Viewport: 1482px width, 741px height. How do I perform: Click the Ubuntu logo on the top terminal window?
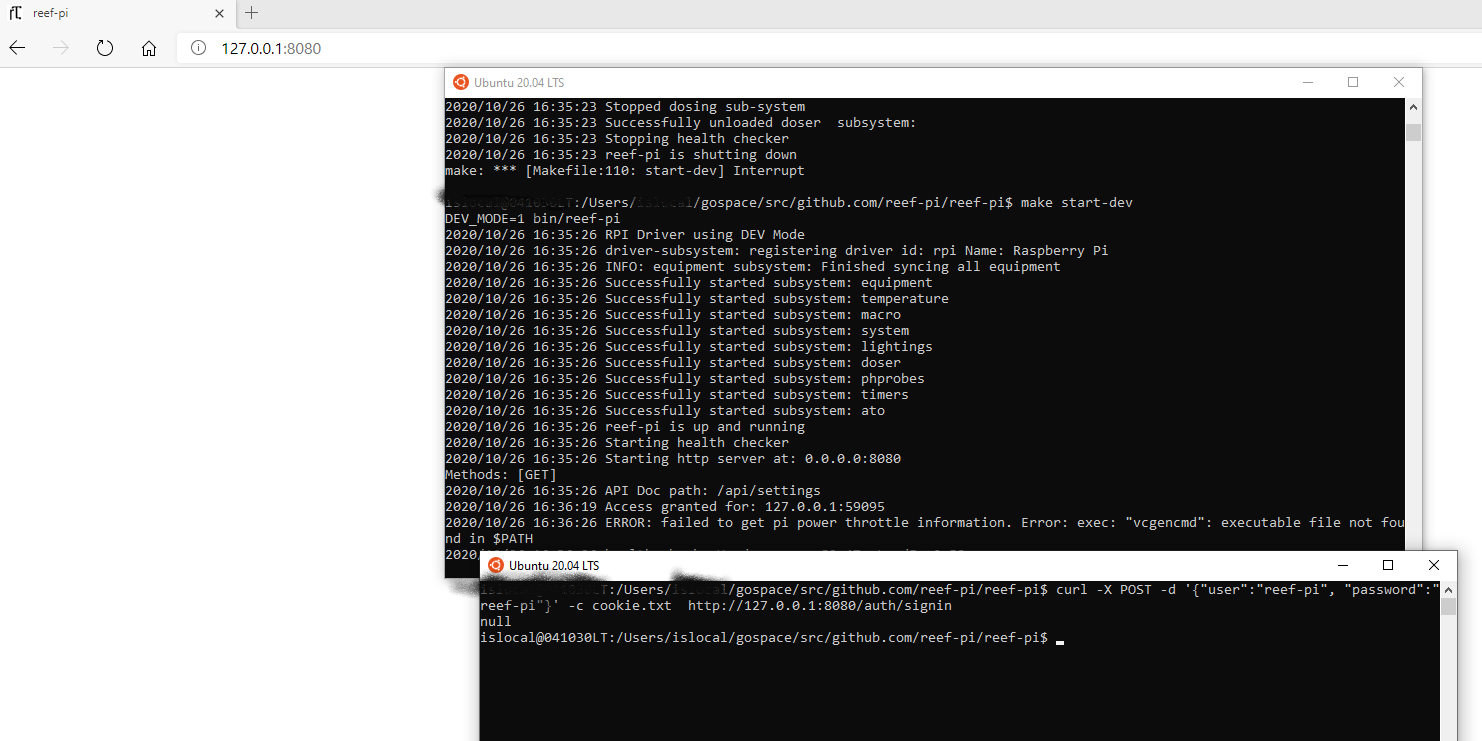pos(461,82)
